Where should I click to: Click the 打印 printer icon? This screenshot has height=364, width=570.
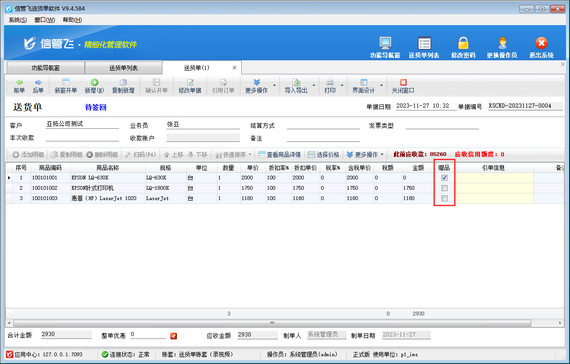[330, 83]
